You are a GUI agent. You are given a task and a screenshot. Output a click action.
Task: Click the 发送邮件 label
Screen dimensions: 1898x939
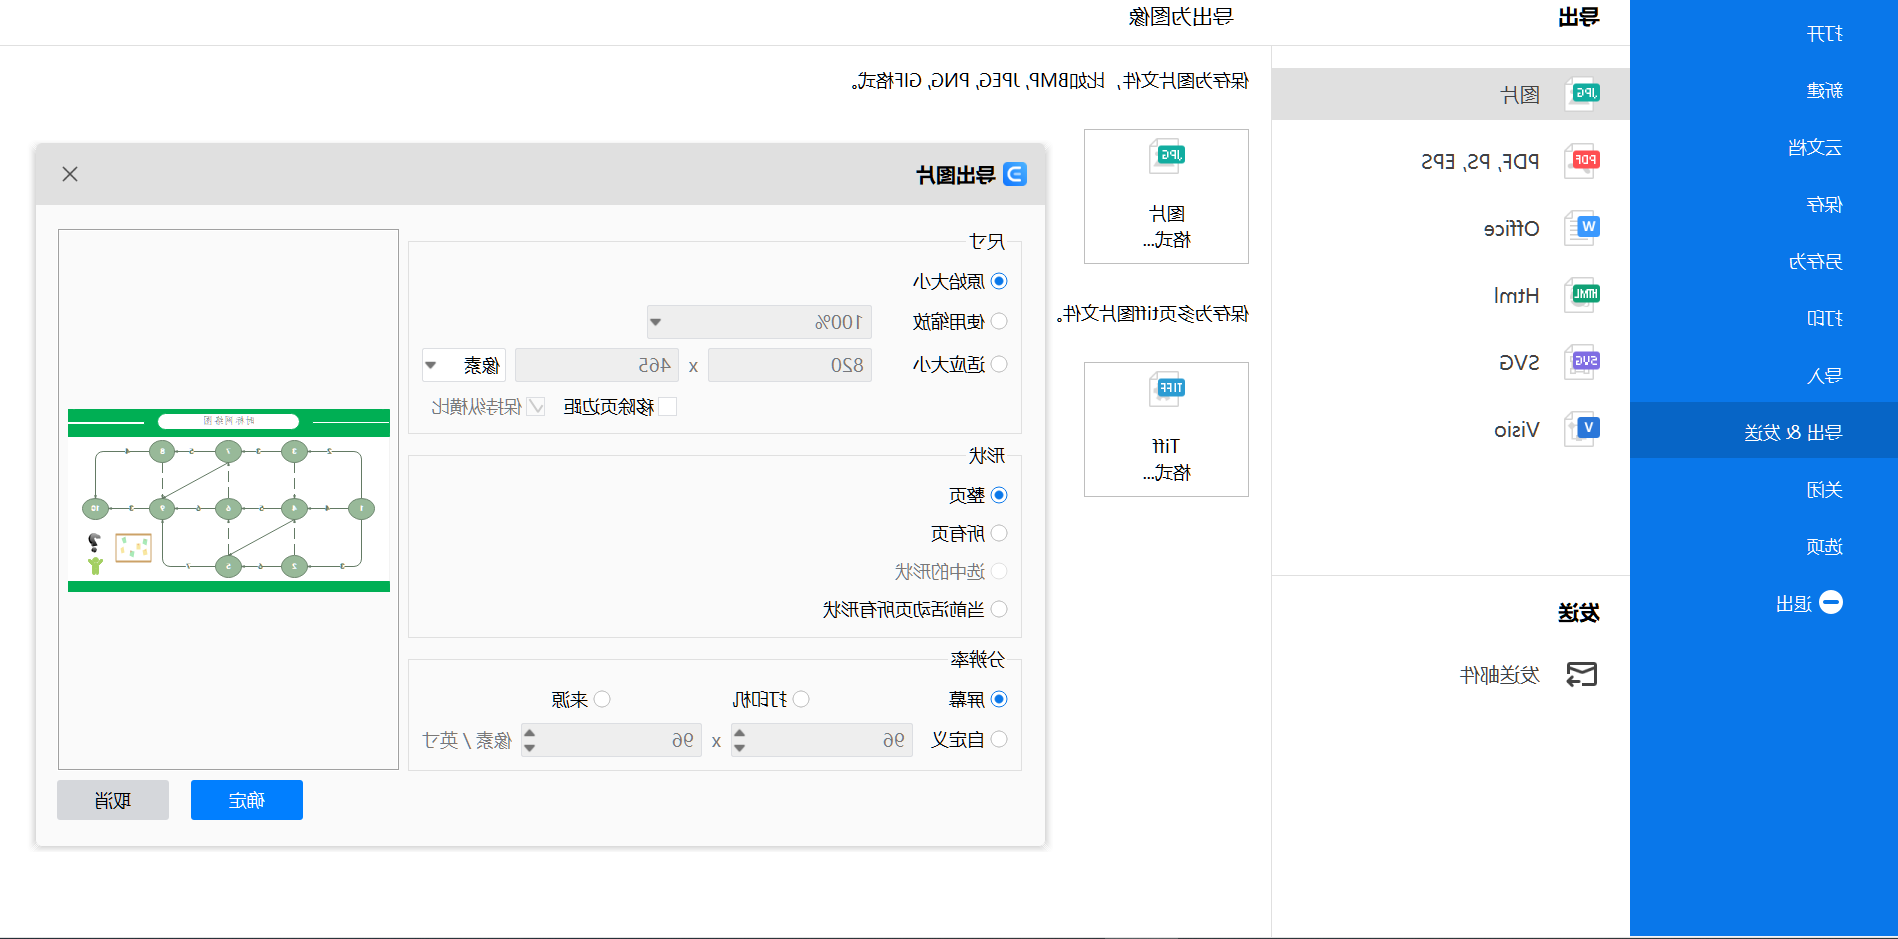1500,675
